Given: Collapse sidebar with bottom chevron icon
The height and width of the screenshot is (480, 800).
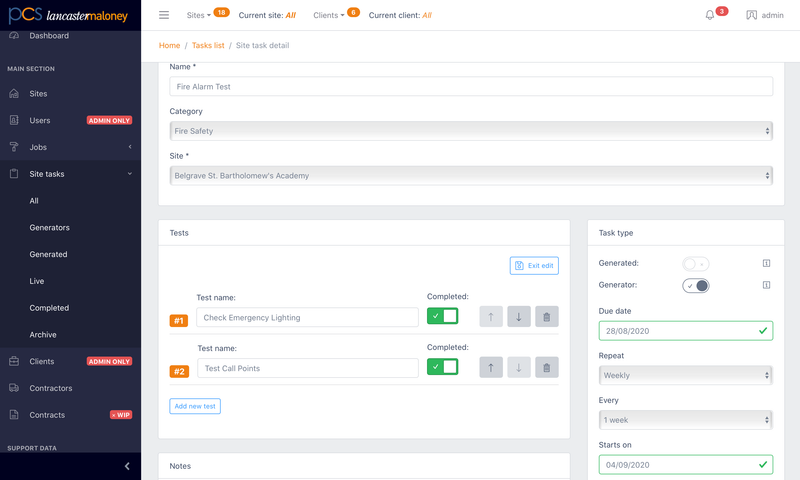Looking at the screenshot, I should pos(127,466).
